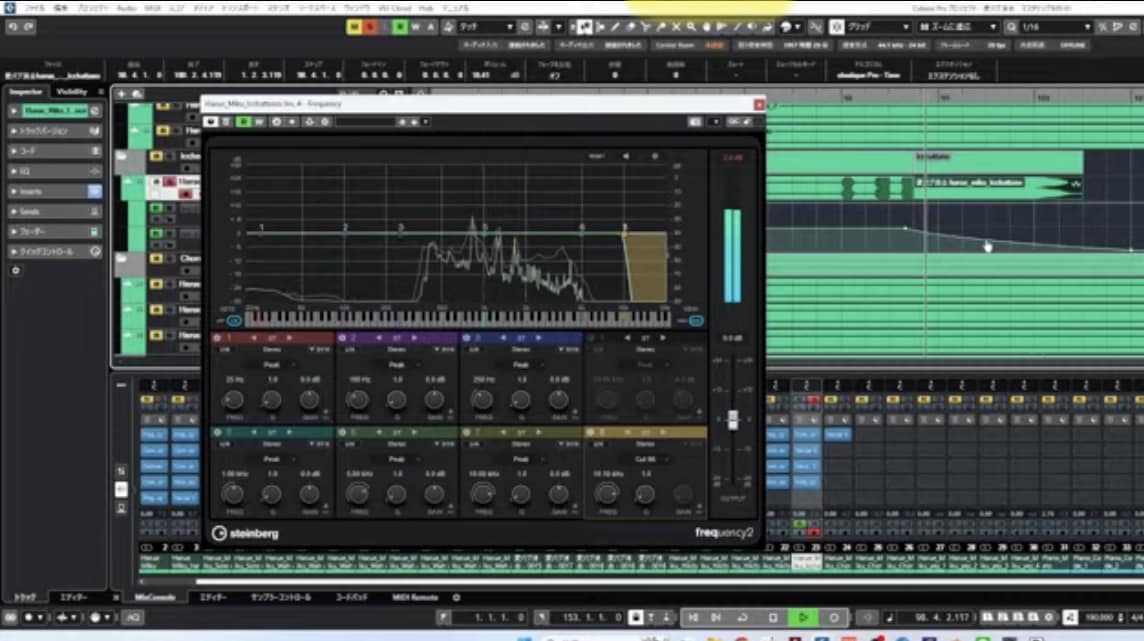Expand the Inserts inspector section
This screenshot has width=1144, height=641.
(55, 191)
